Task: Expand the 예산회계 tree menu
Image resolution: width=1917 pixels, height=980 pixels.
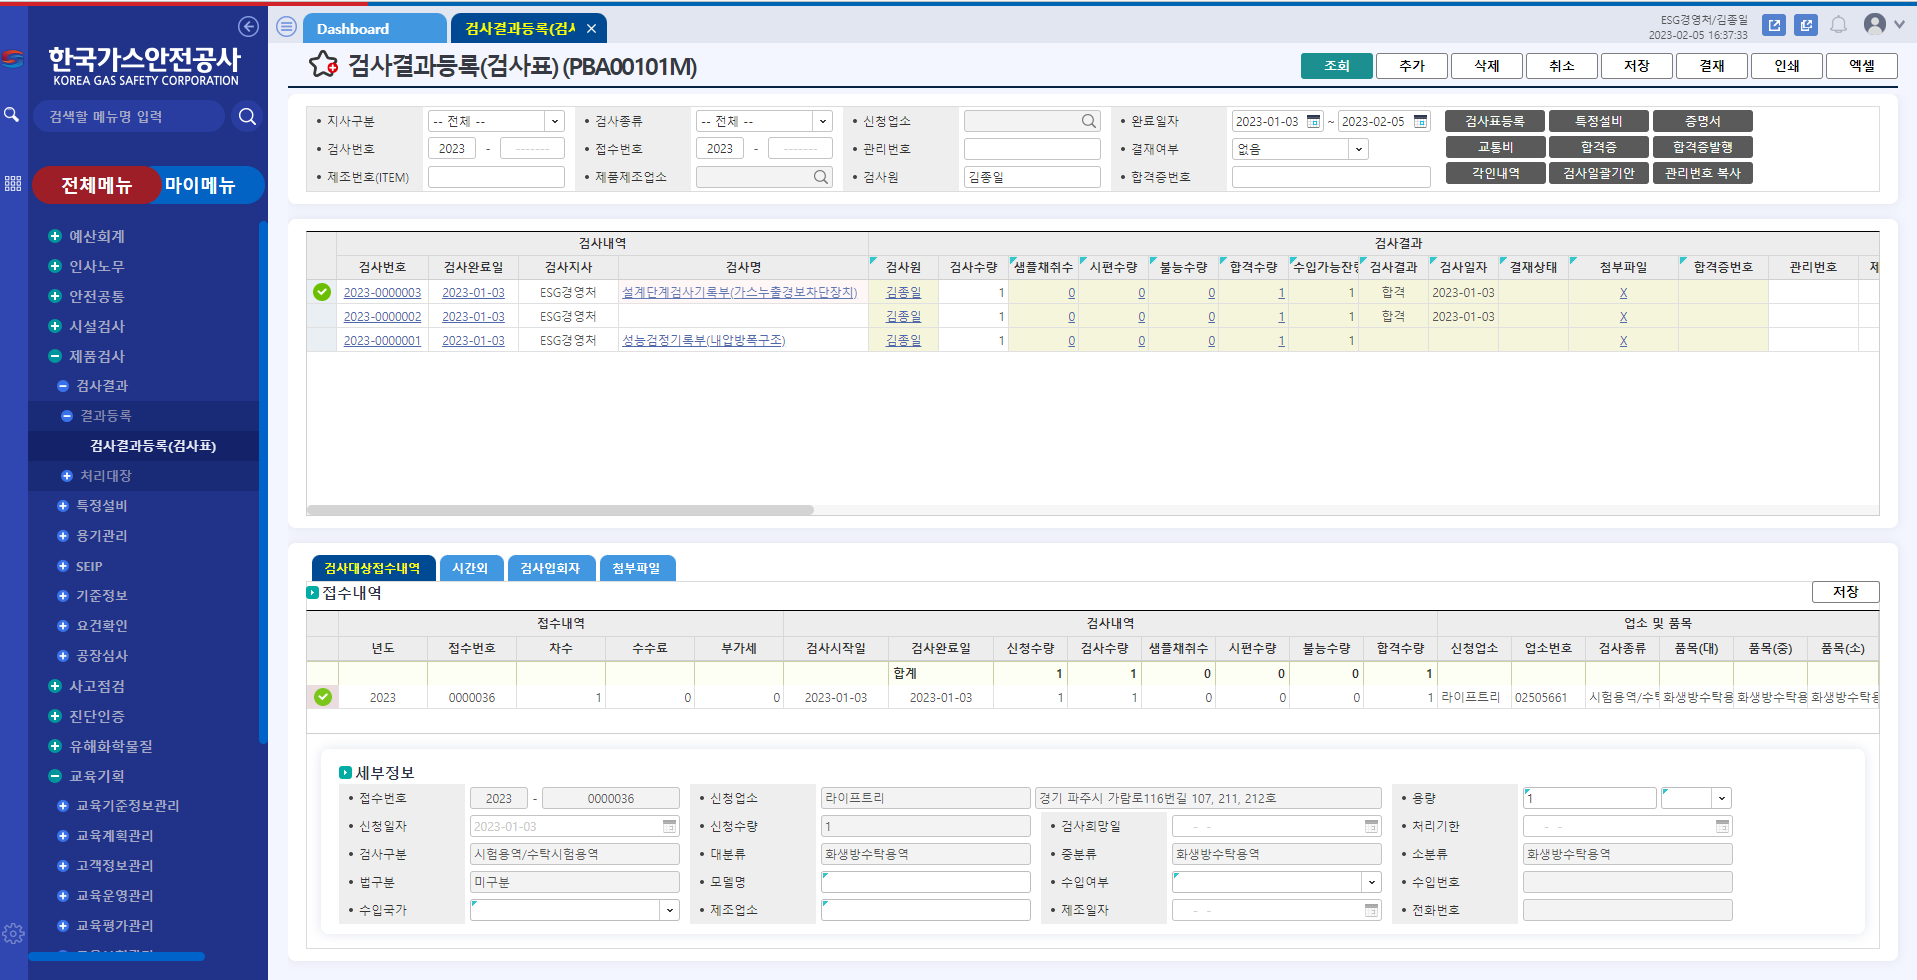Action: click(55, 236)
